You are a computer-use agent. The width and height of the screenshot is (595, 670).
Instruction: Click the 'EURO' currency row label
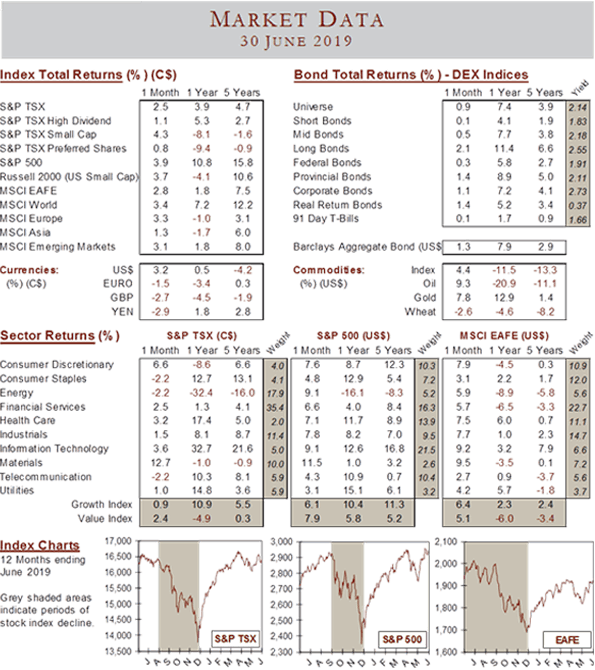click(x=118, y=284)
